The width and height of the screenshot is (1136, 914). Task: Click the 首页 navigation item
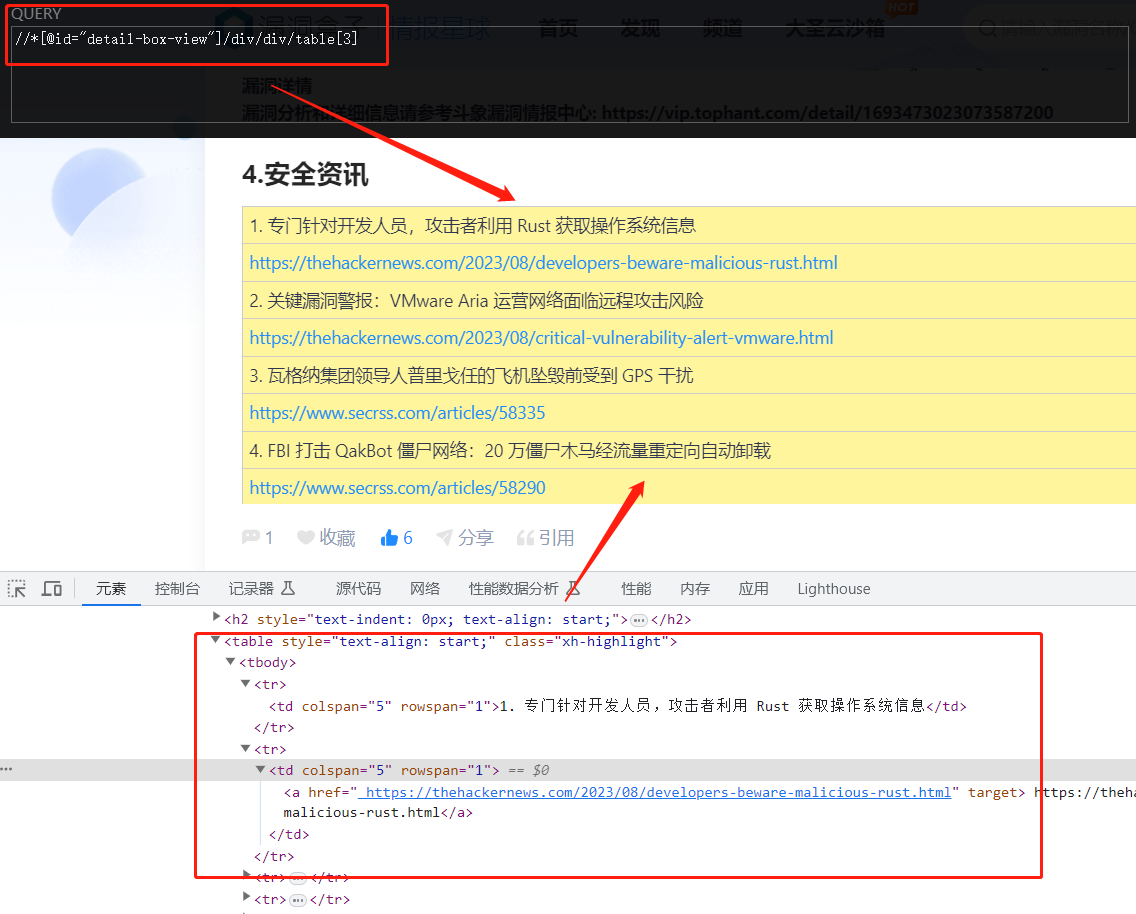[559, 28]
